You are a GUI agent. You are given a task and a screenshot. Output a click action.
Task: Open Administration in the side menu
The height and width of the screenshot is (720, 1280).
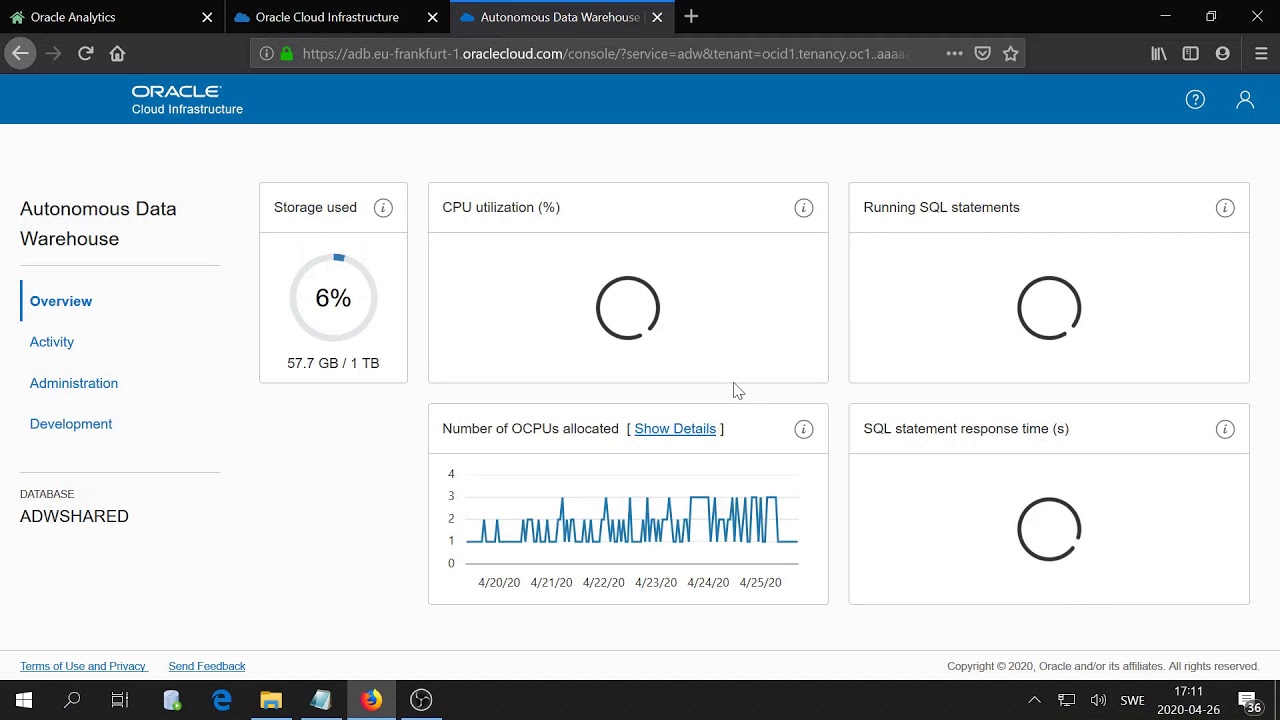(74, 383)
